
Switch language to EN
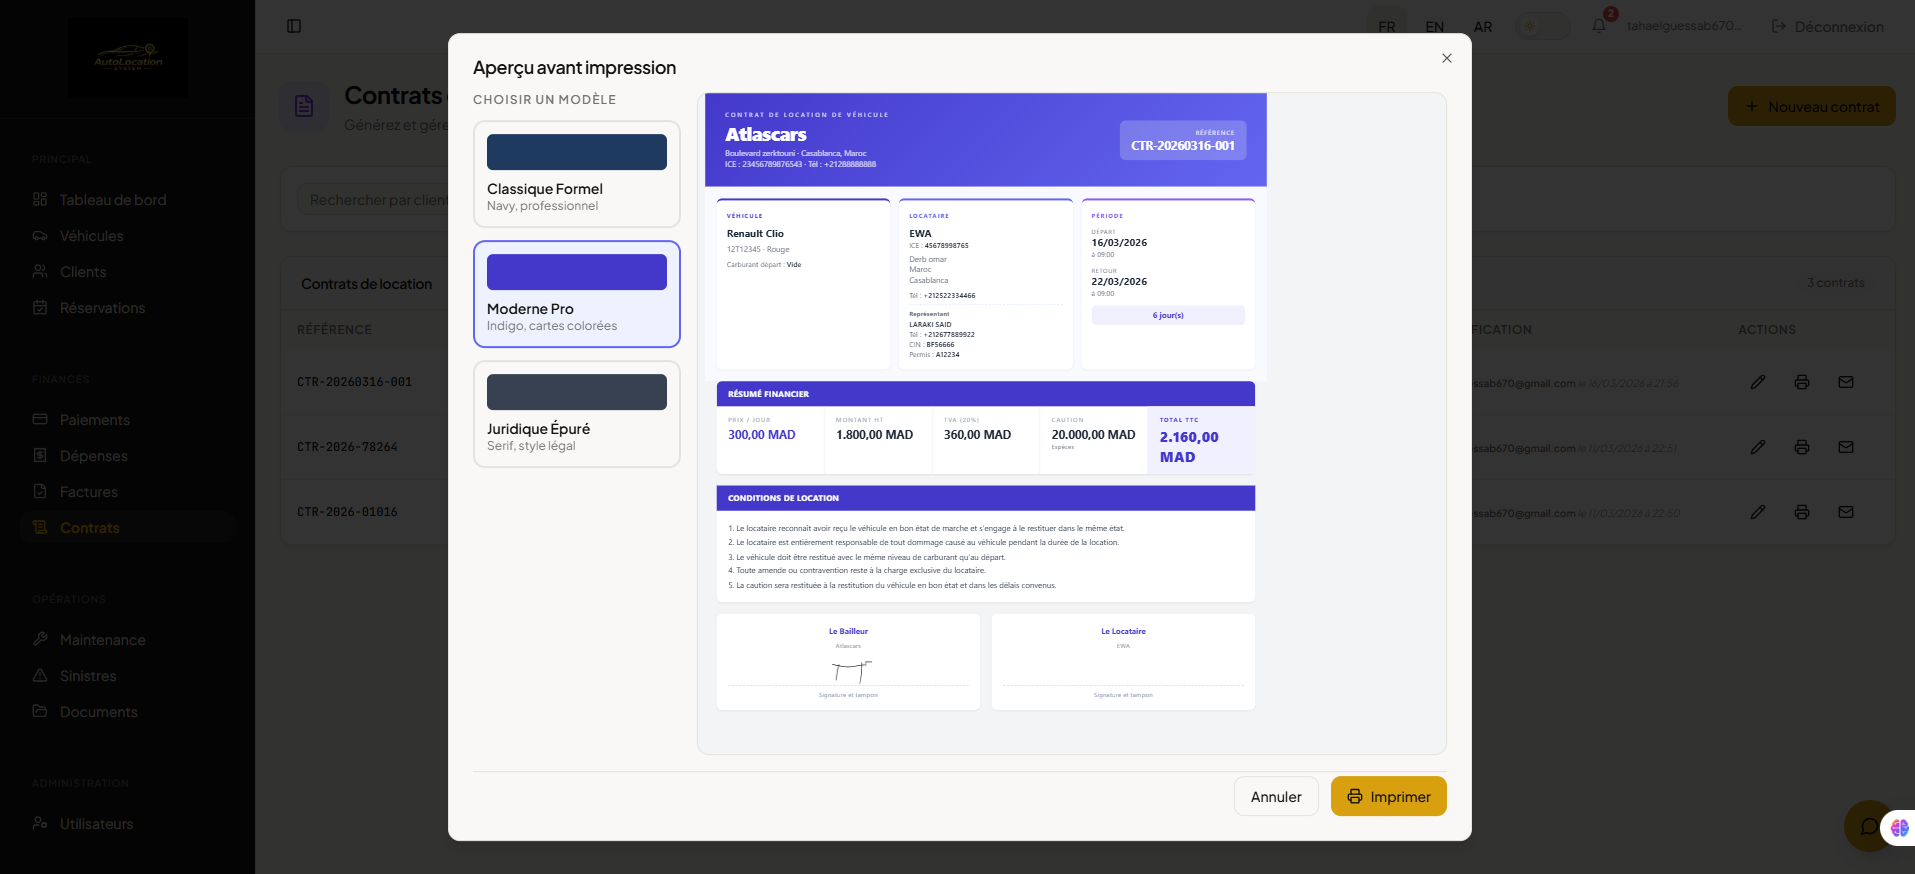coord(1435,27)
